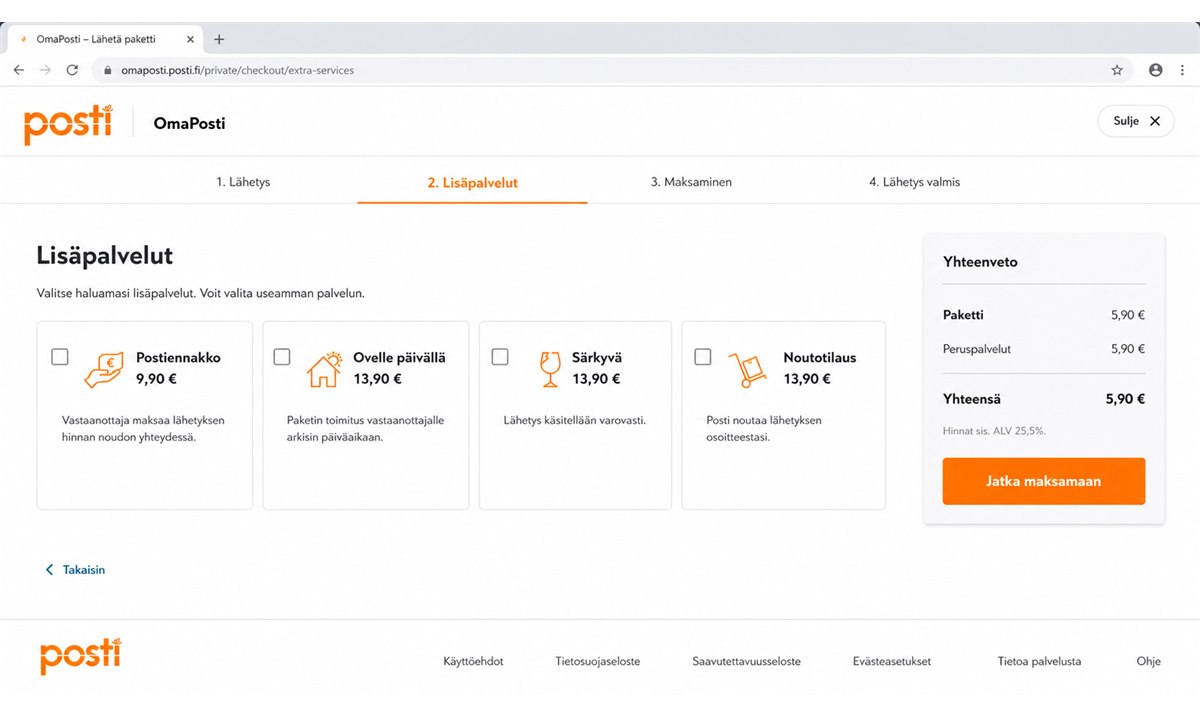
Task: Click the Lisäpalvelut page heading
Action: pyautogui.click(x=105, y=255)
